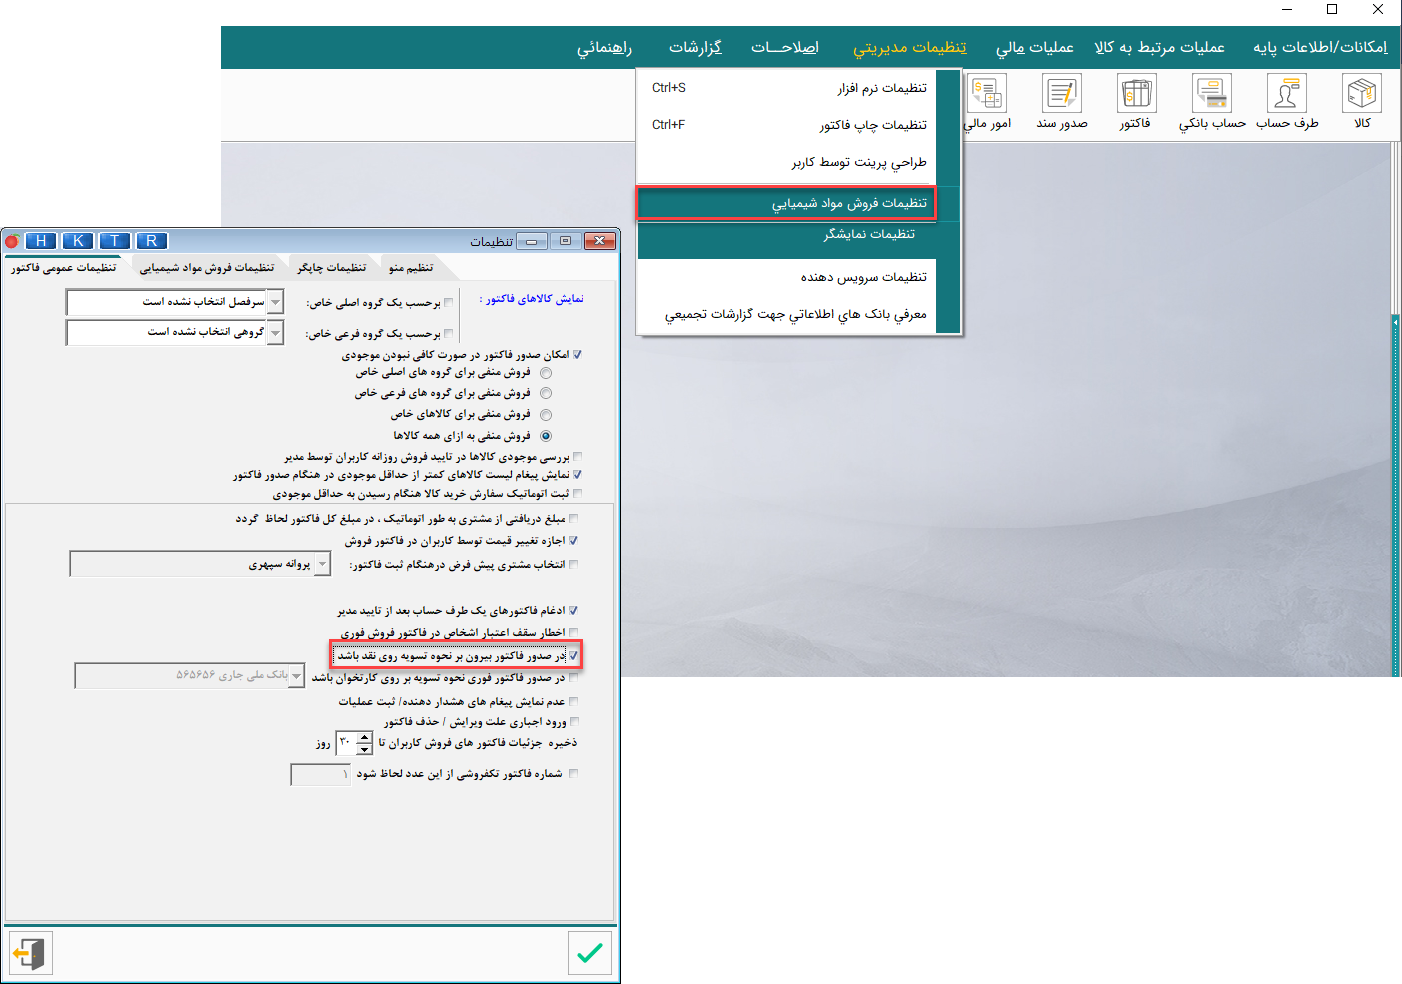Increase days with the stepper up arrow

(x=365, y=737)
